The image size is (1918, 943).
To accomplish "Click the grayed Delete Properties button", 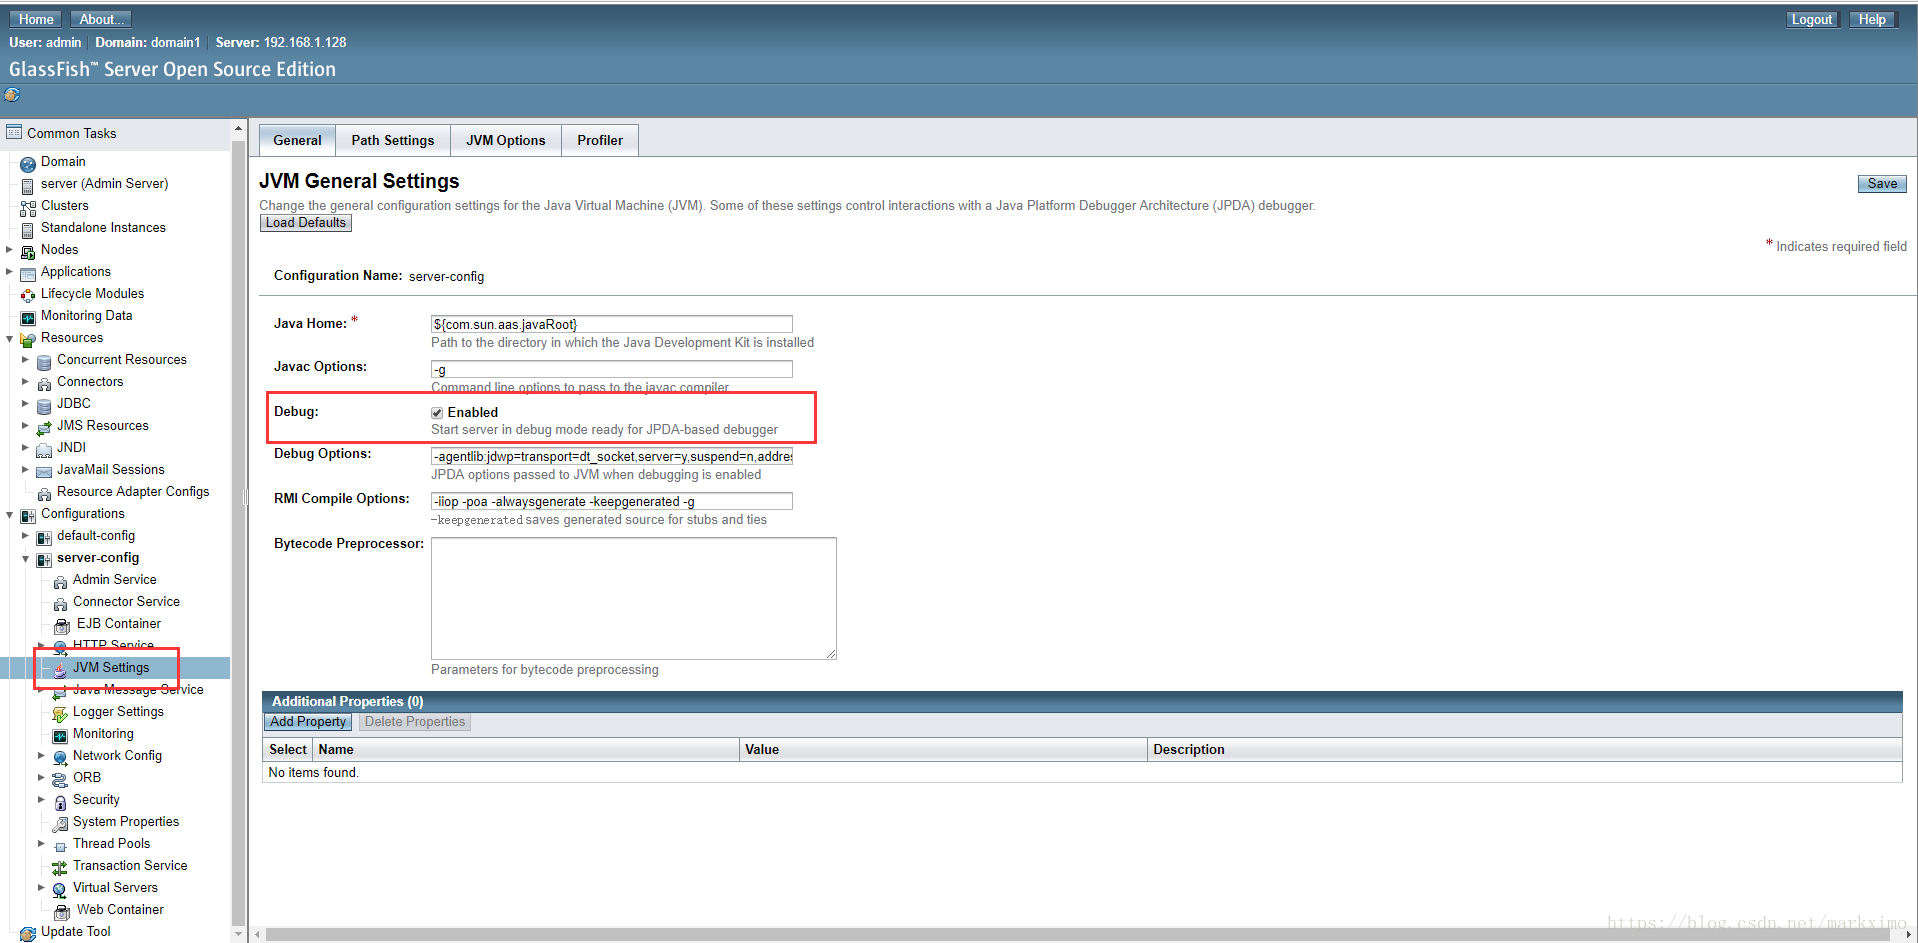I will coord(415,722).
